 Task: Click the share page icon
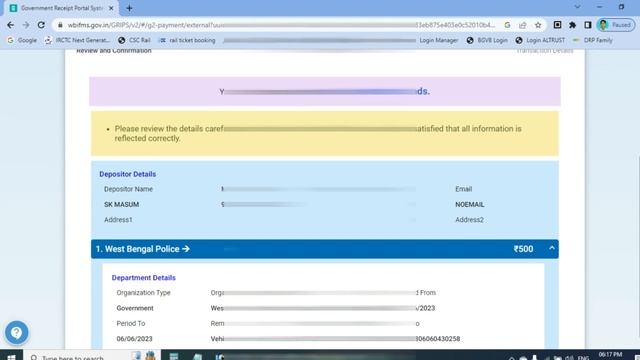point(522,25)
